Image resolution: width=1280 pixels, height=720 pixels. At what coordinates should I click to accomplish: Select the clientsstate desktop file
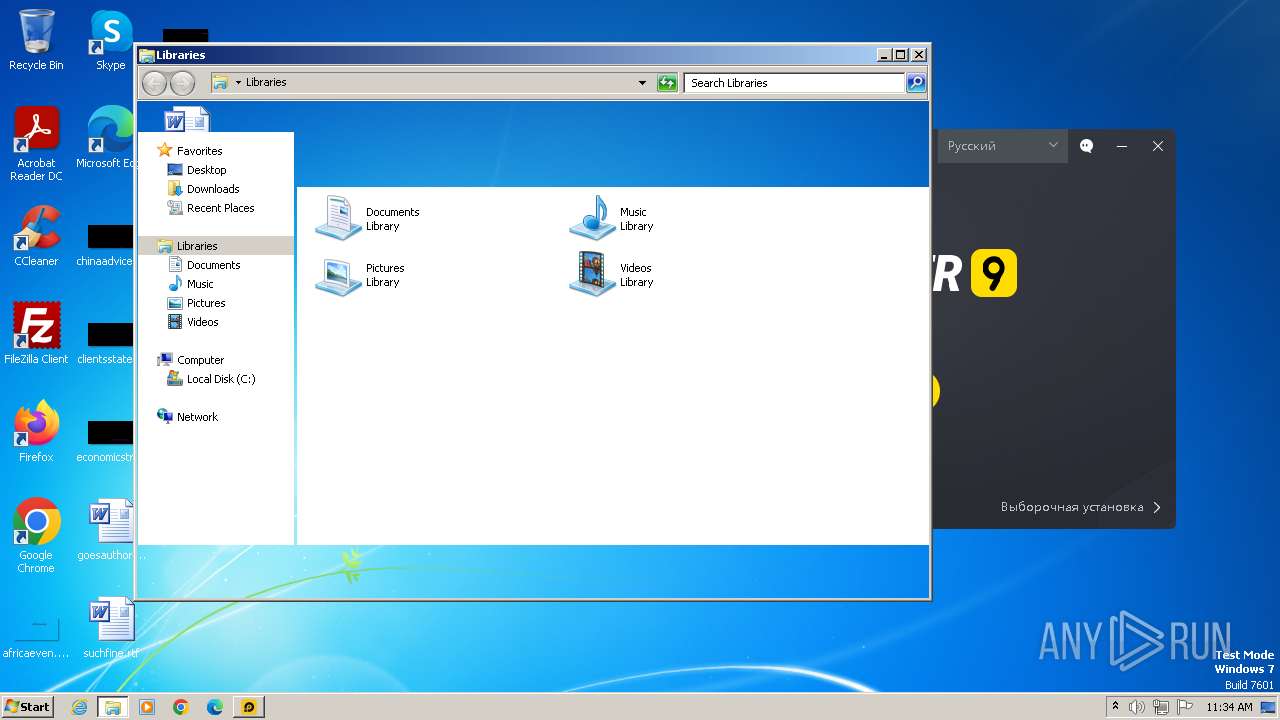coord(106,344)
